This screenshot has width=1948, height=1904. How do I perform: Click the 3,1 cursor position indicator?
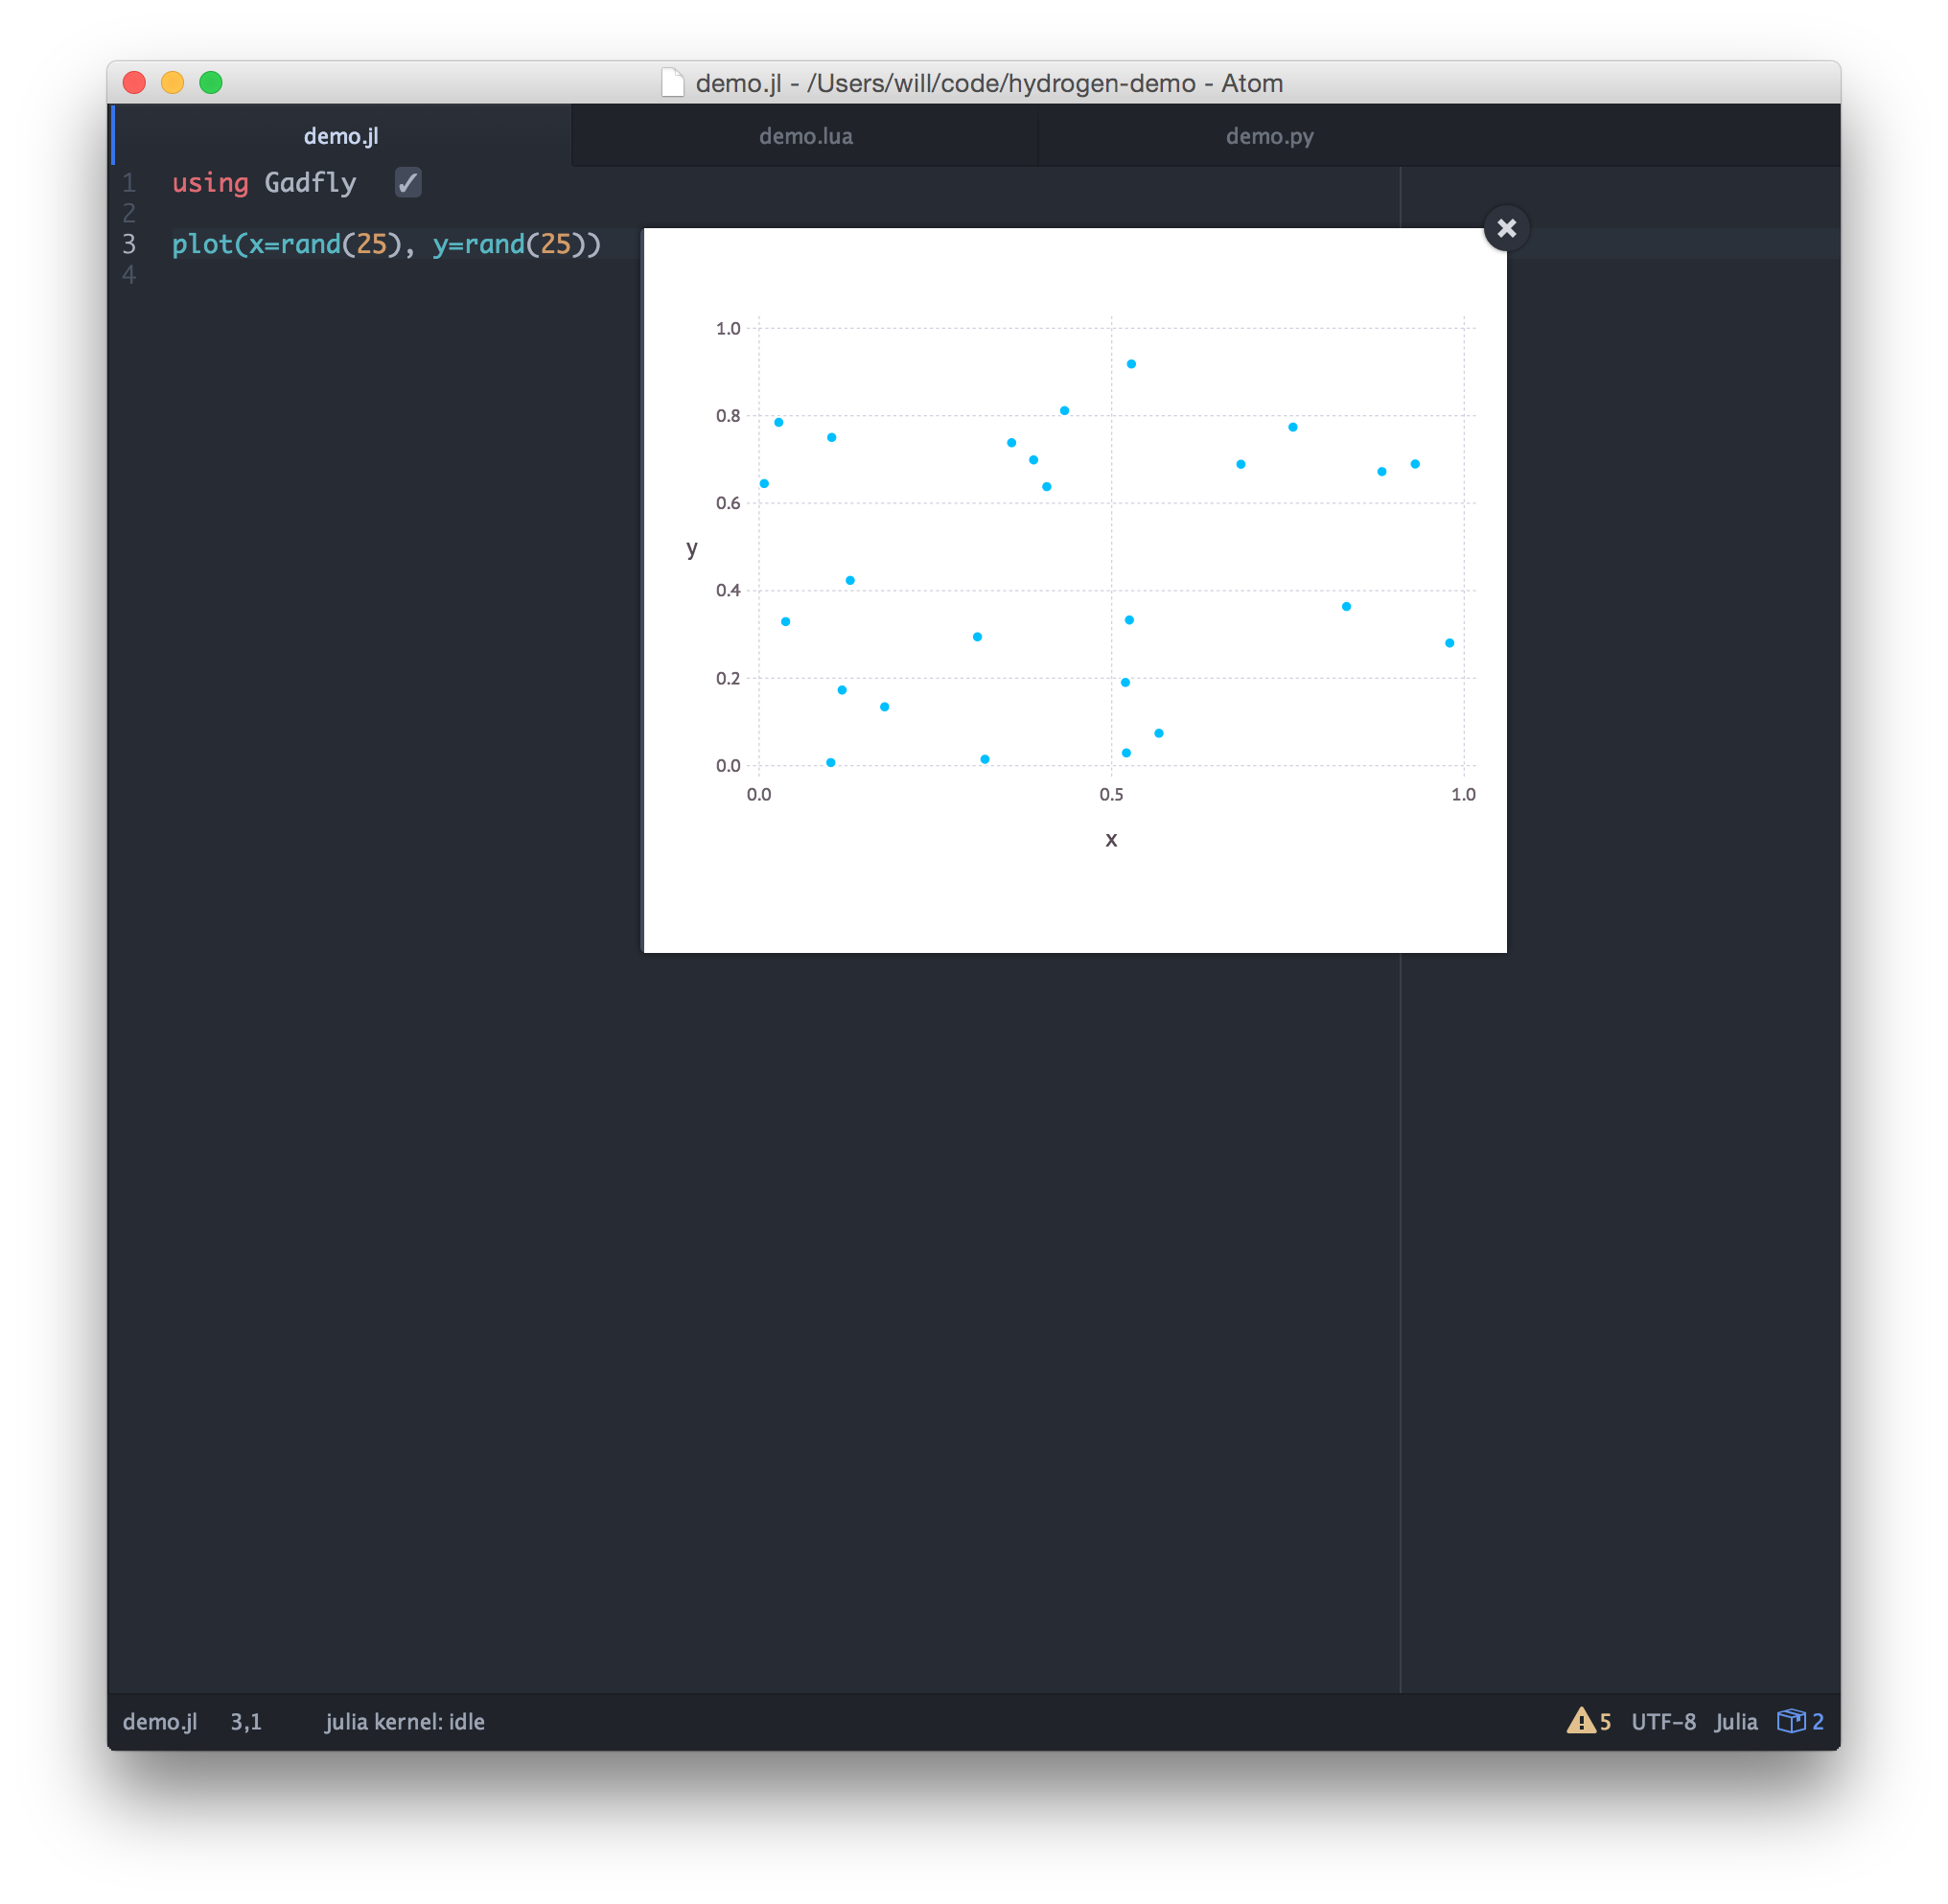245,1721
